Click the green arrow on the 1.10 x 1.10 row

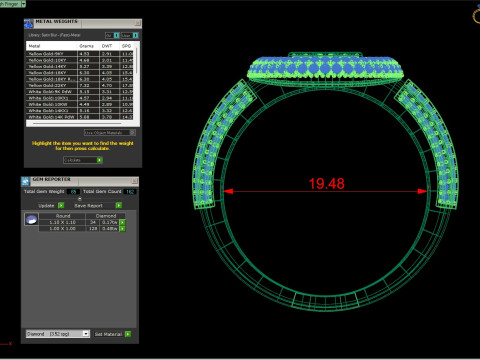pos(122,222)
